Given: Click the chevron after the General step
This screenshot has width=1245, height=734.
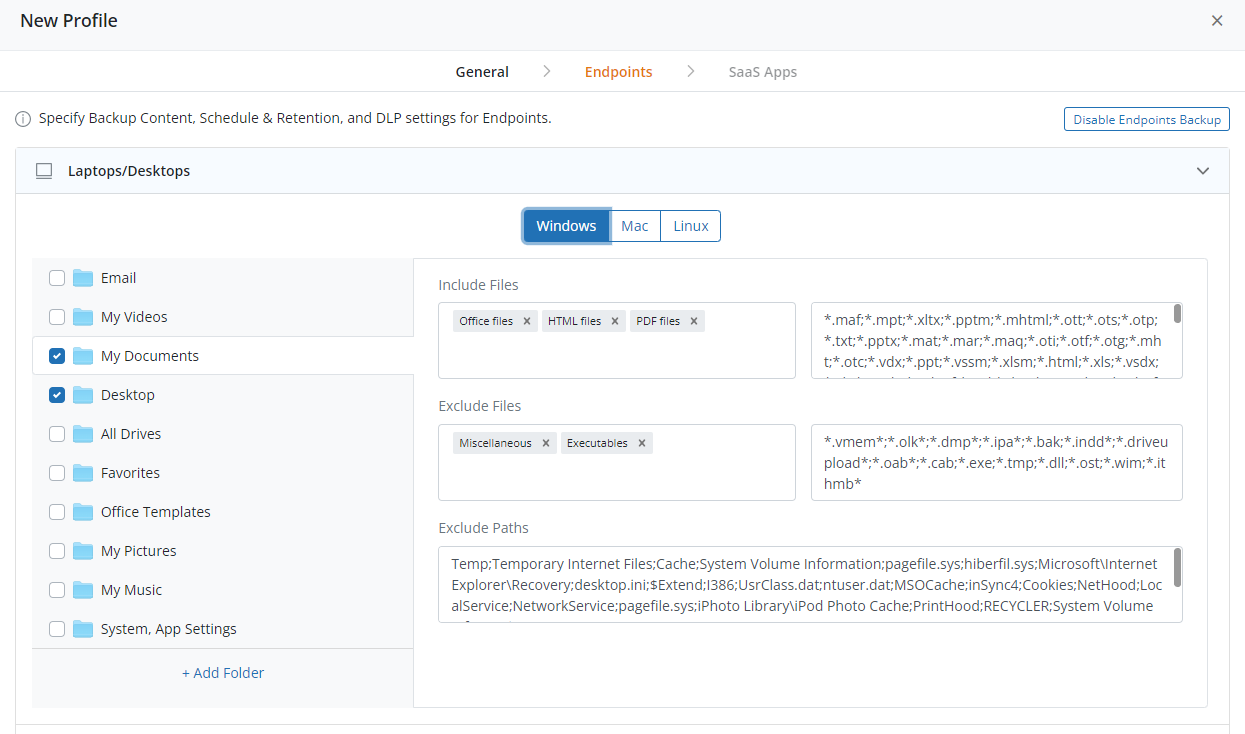Looking at the screenshot, I should 547,72.
